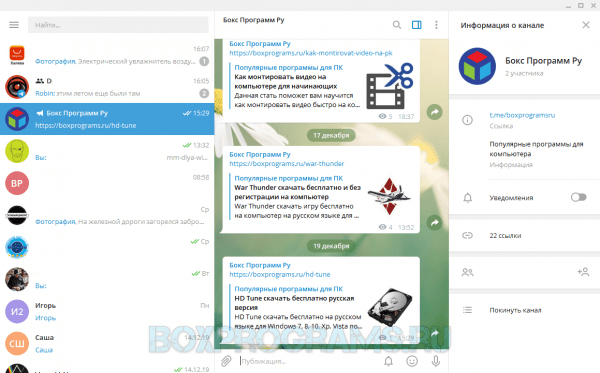The width and height of the screenshot is (600, 373).
Task: Open the kak-montirovat-video-na-pk link
Action: click(x=311, y=53)
